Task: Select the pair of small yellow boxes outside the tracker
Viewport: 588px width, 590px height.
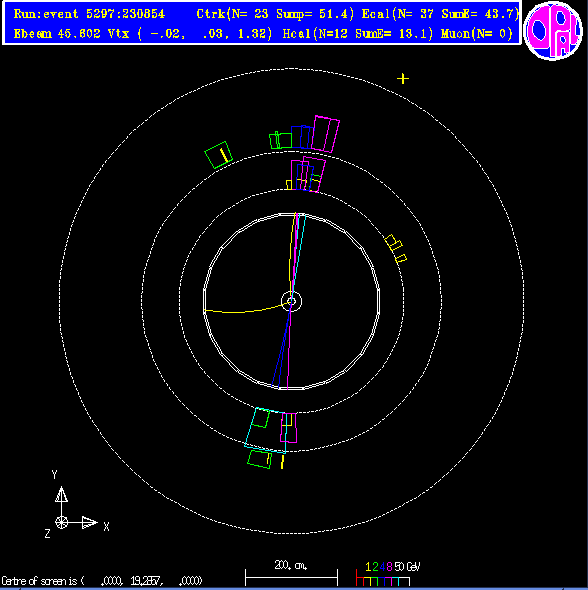Action: [395, 248]
